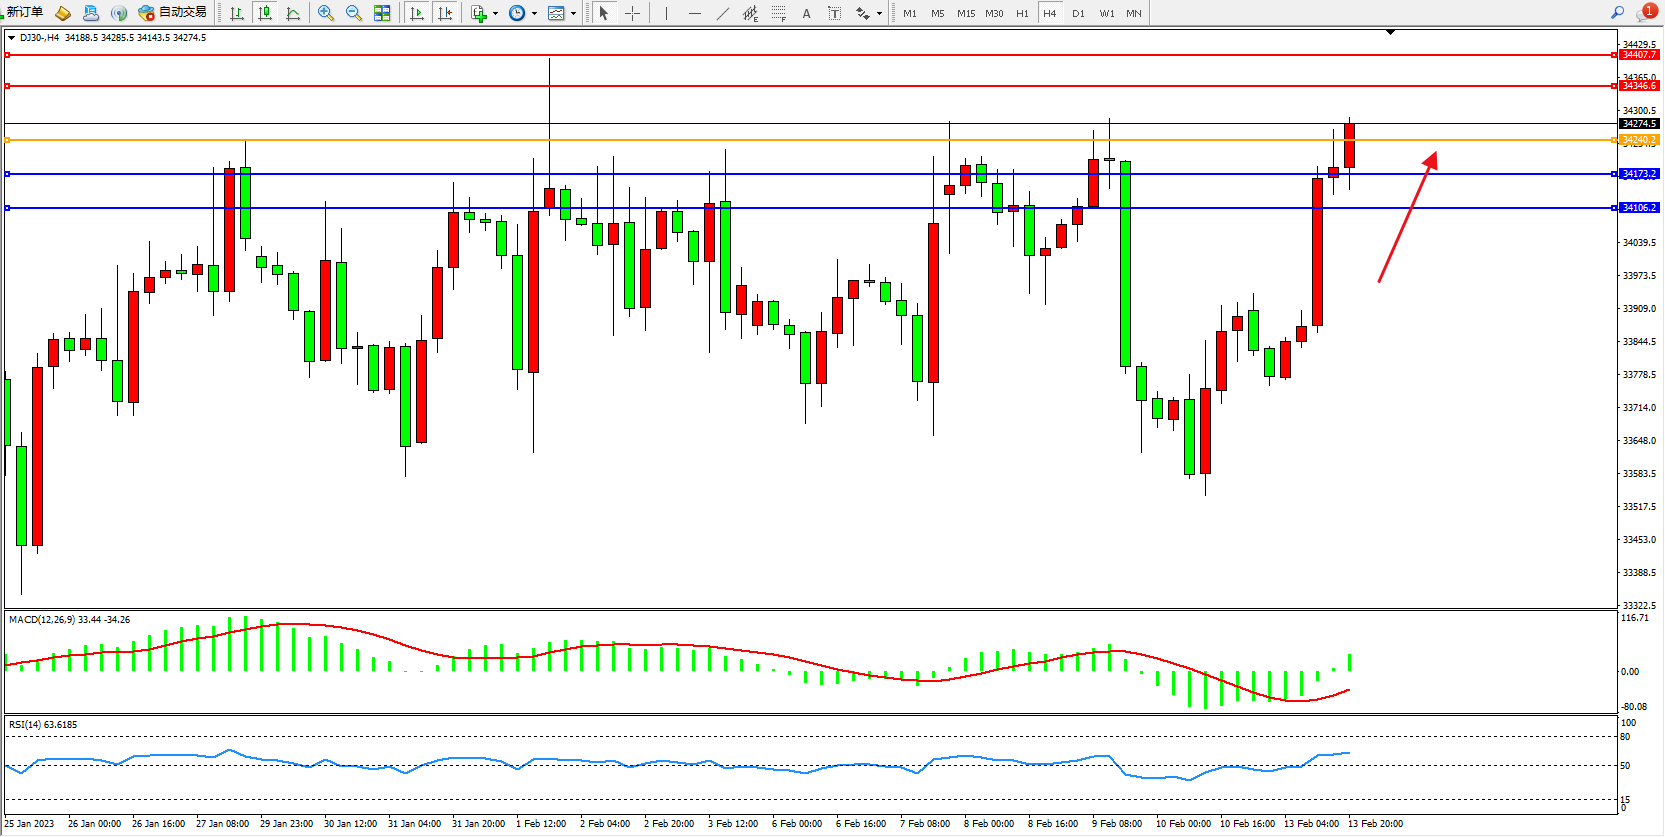Tile windows using the grid icon
The width and height of the screenshot is (1665, 837).
(x=382, y=13)
